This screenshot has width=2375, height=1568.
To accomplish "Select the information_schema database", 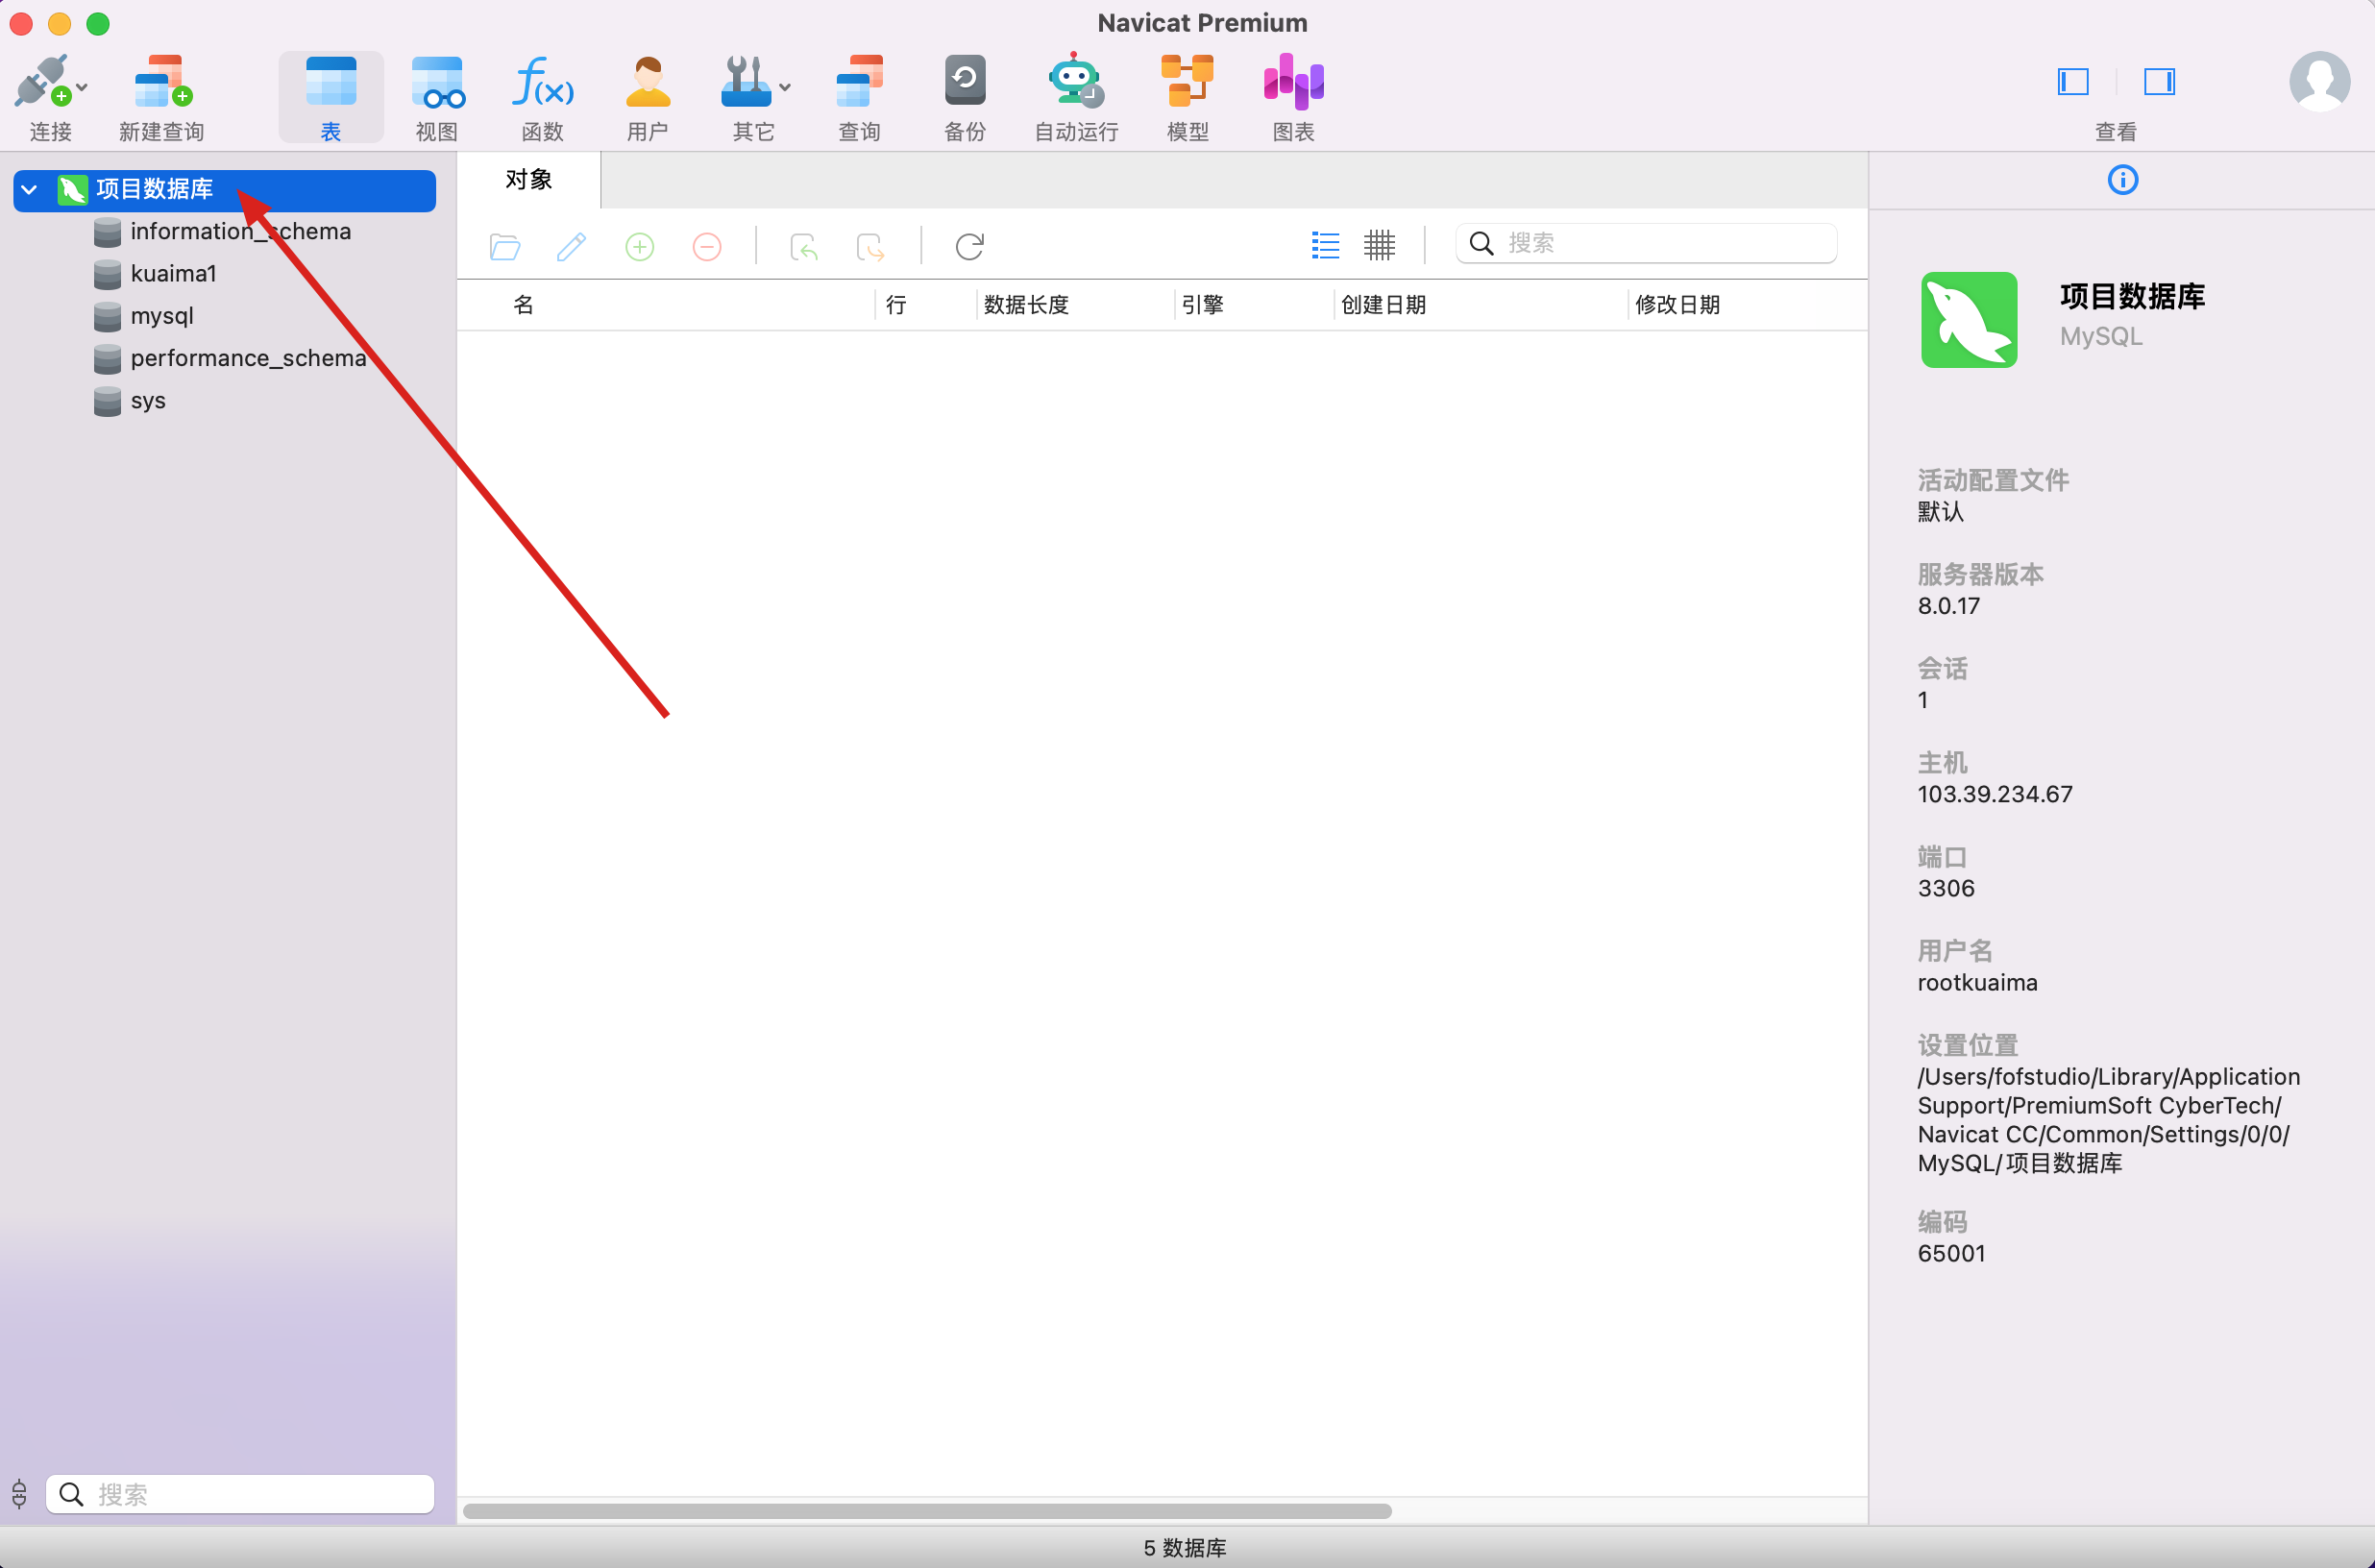I will 240,232.
